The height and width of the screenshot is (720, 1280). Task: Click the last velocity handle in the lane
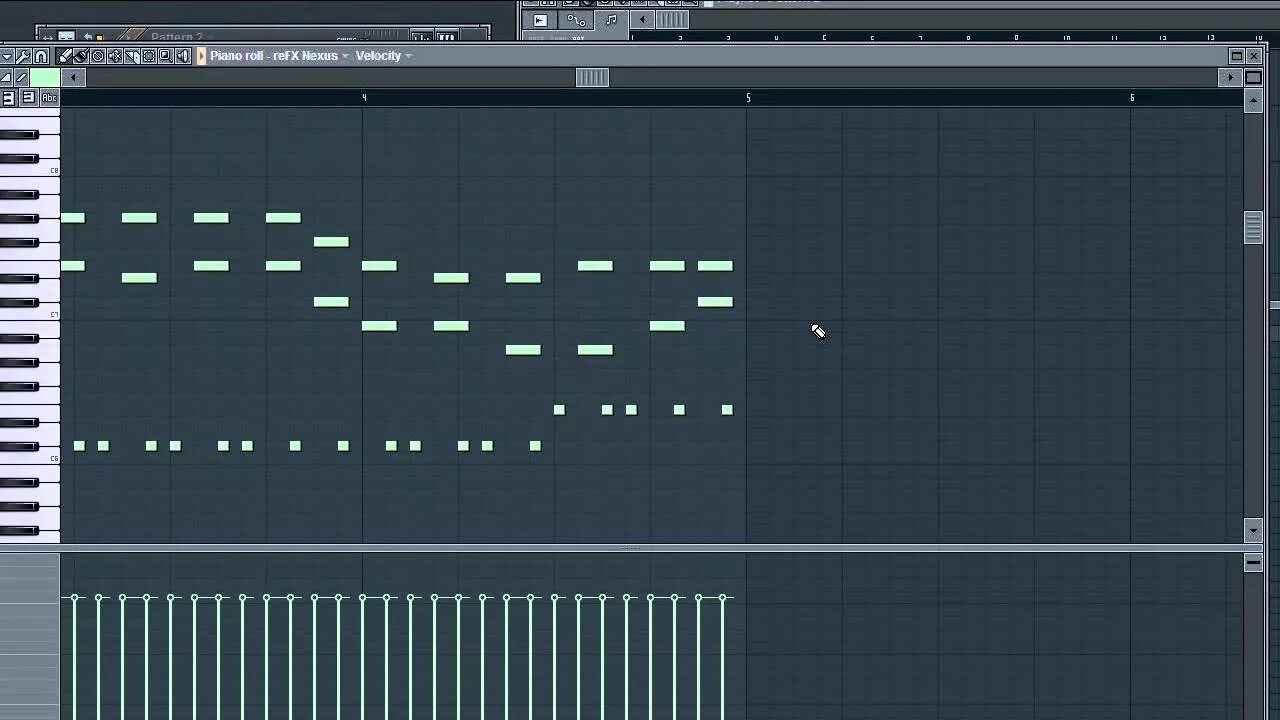(723, 598)
